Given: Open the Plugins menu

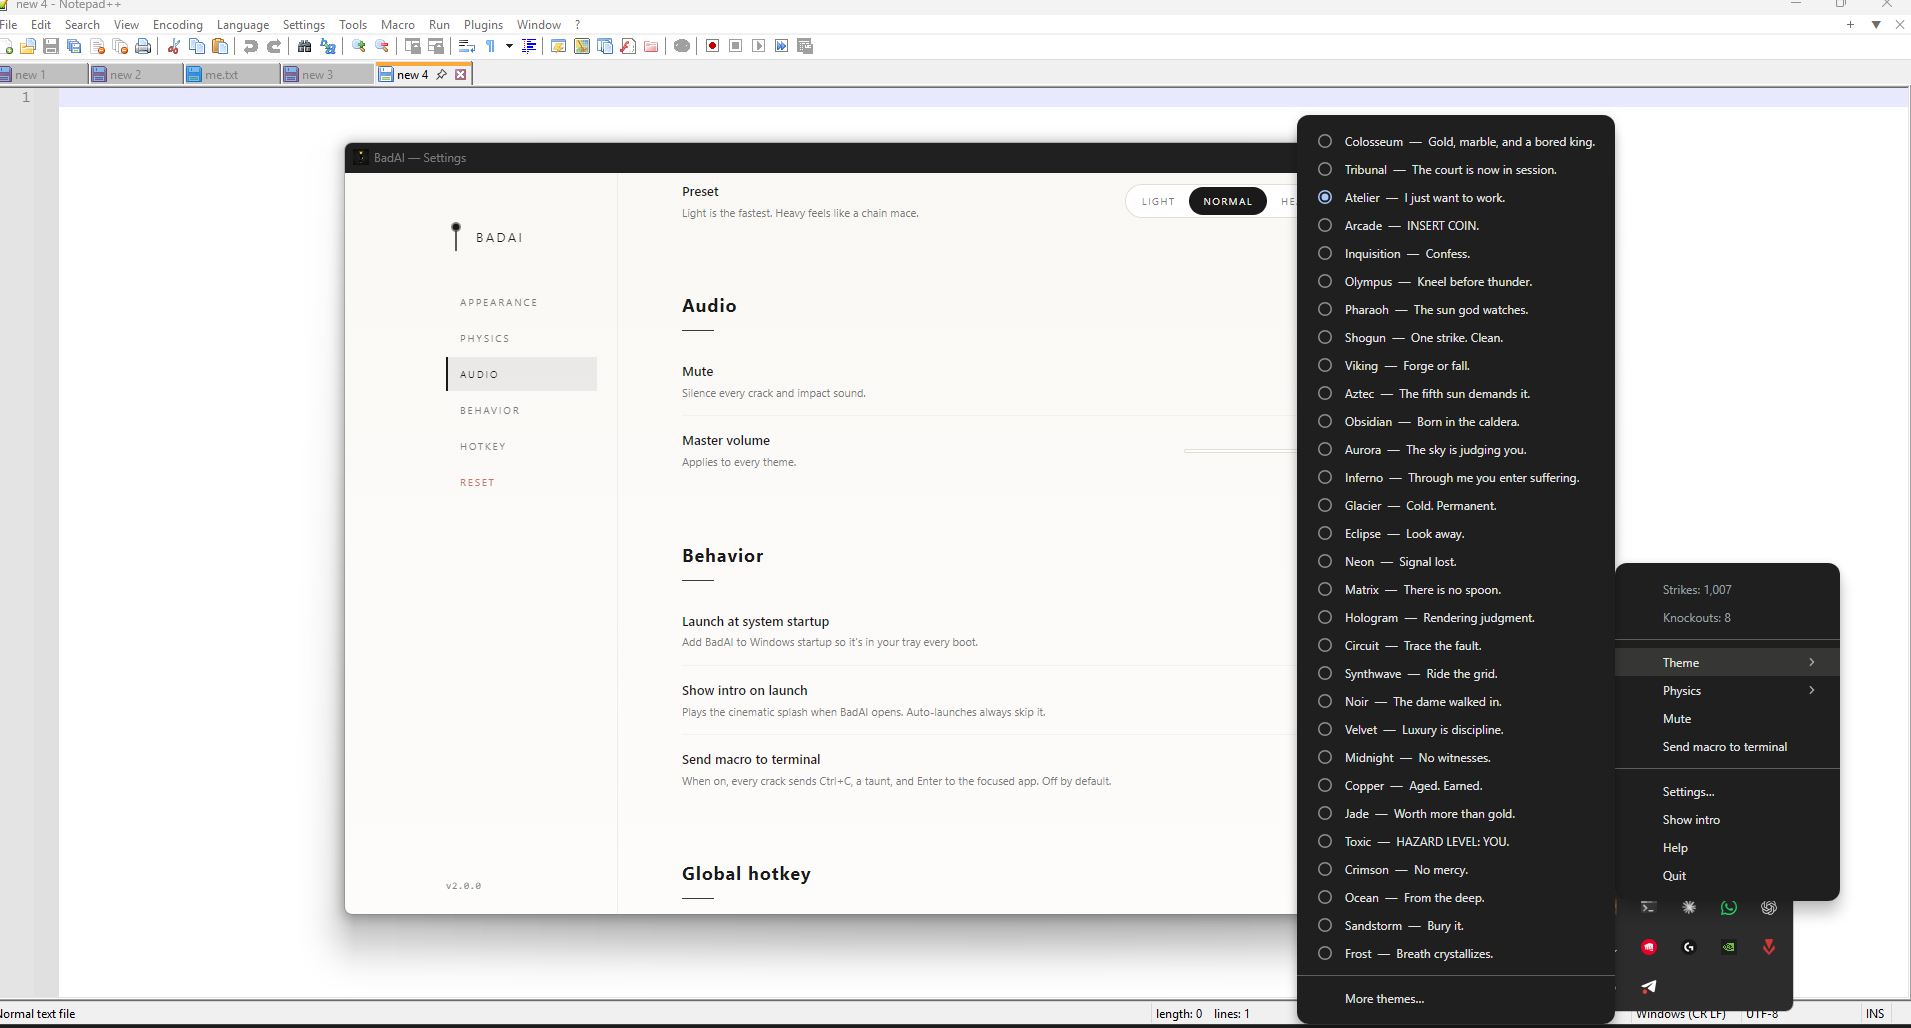Looking at the screenshot, I should click(x=483, y=24).
